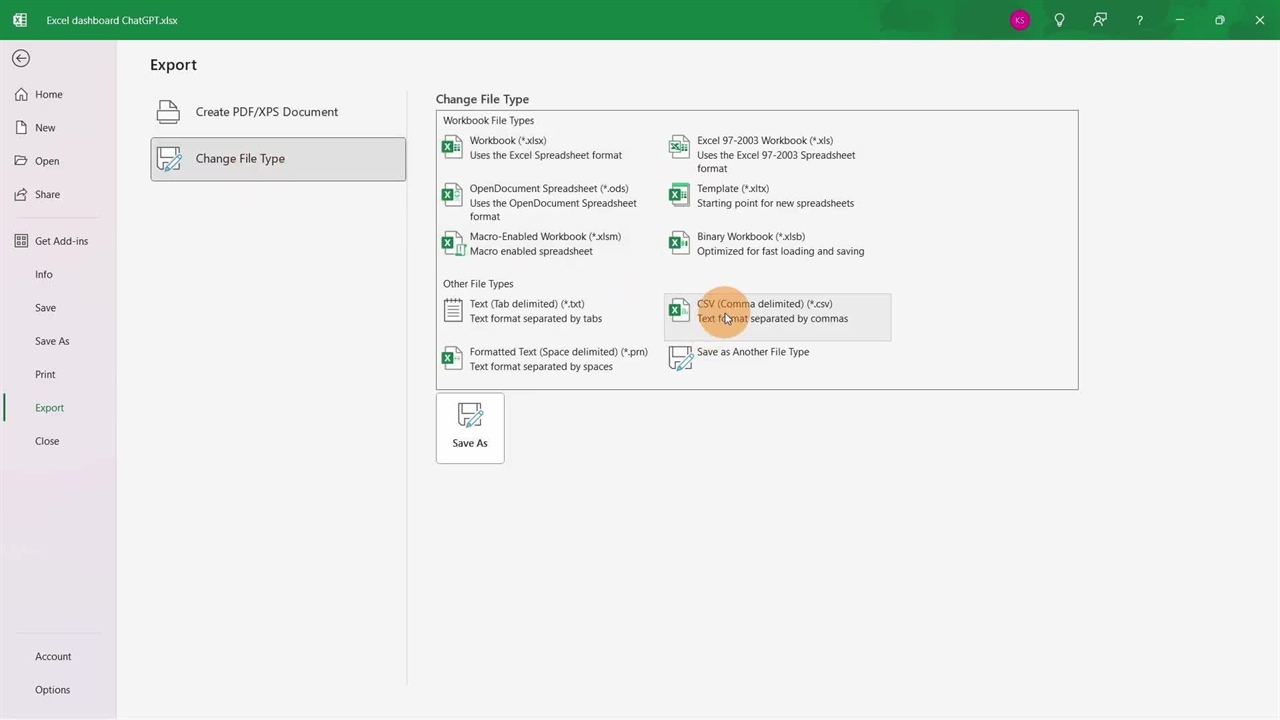Viewport: 1280px width, 720px height.
Task: Click the New label in sidebar
Action: coord(45,128)
